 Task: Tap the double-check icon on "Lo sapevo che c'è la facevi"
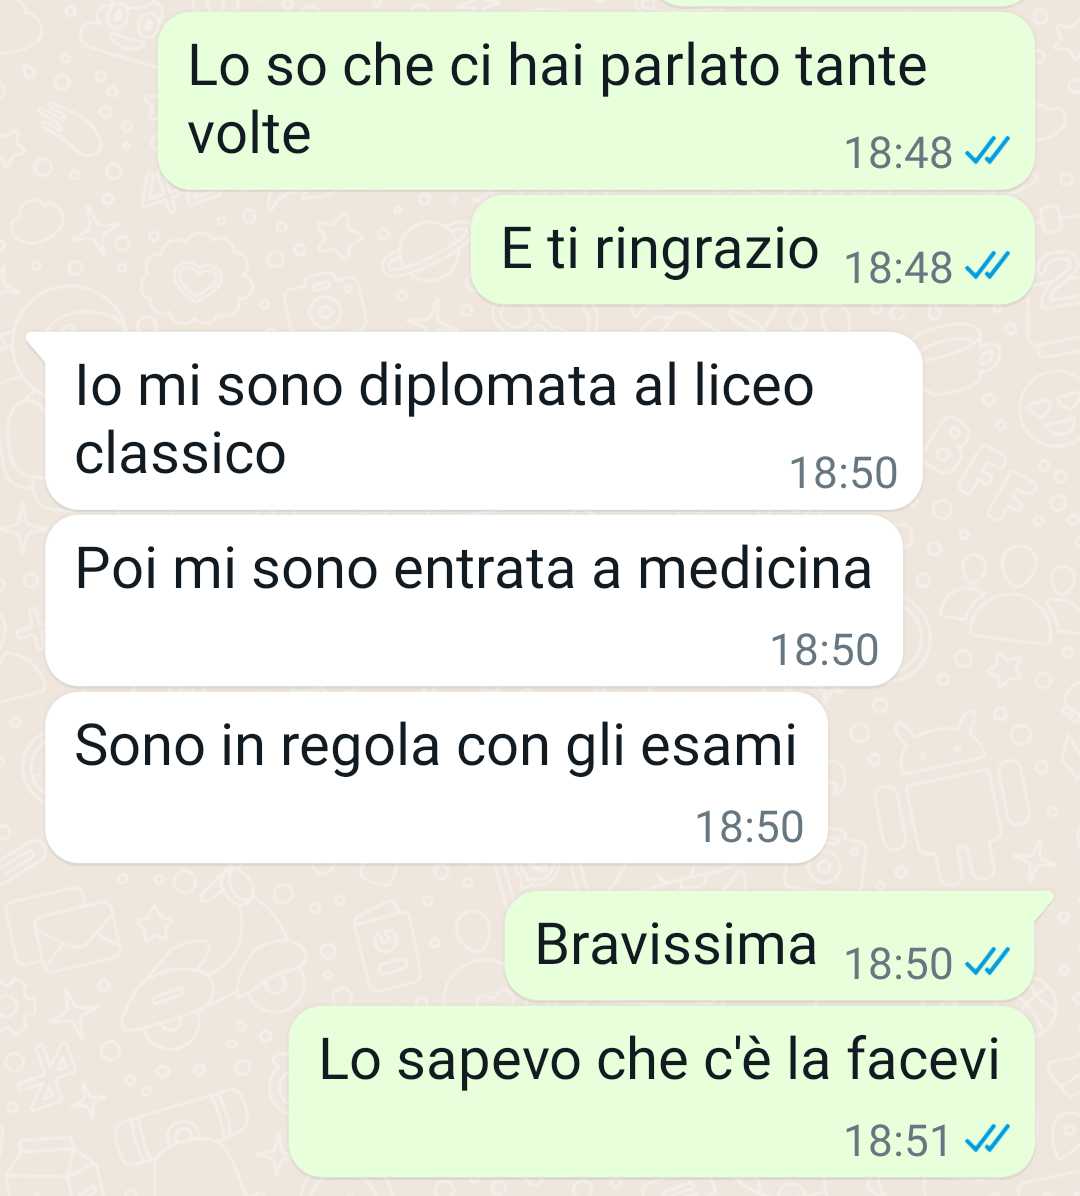[987, 1140]
